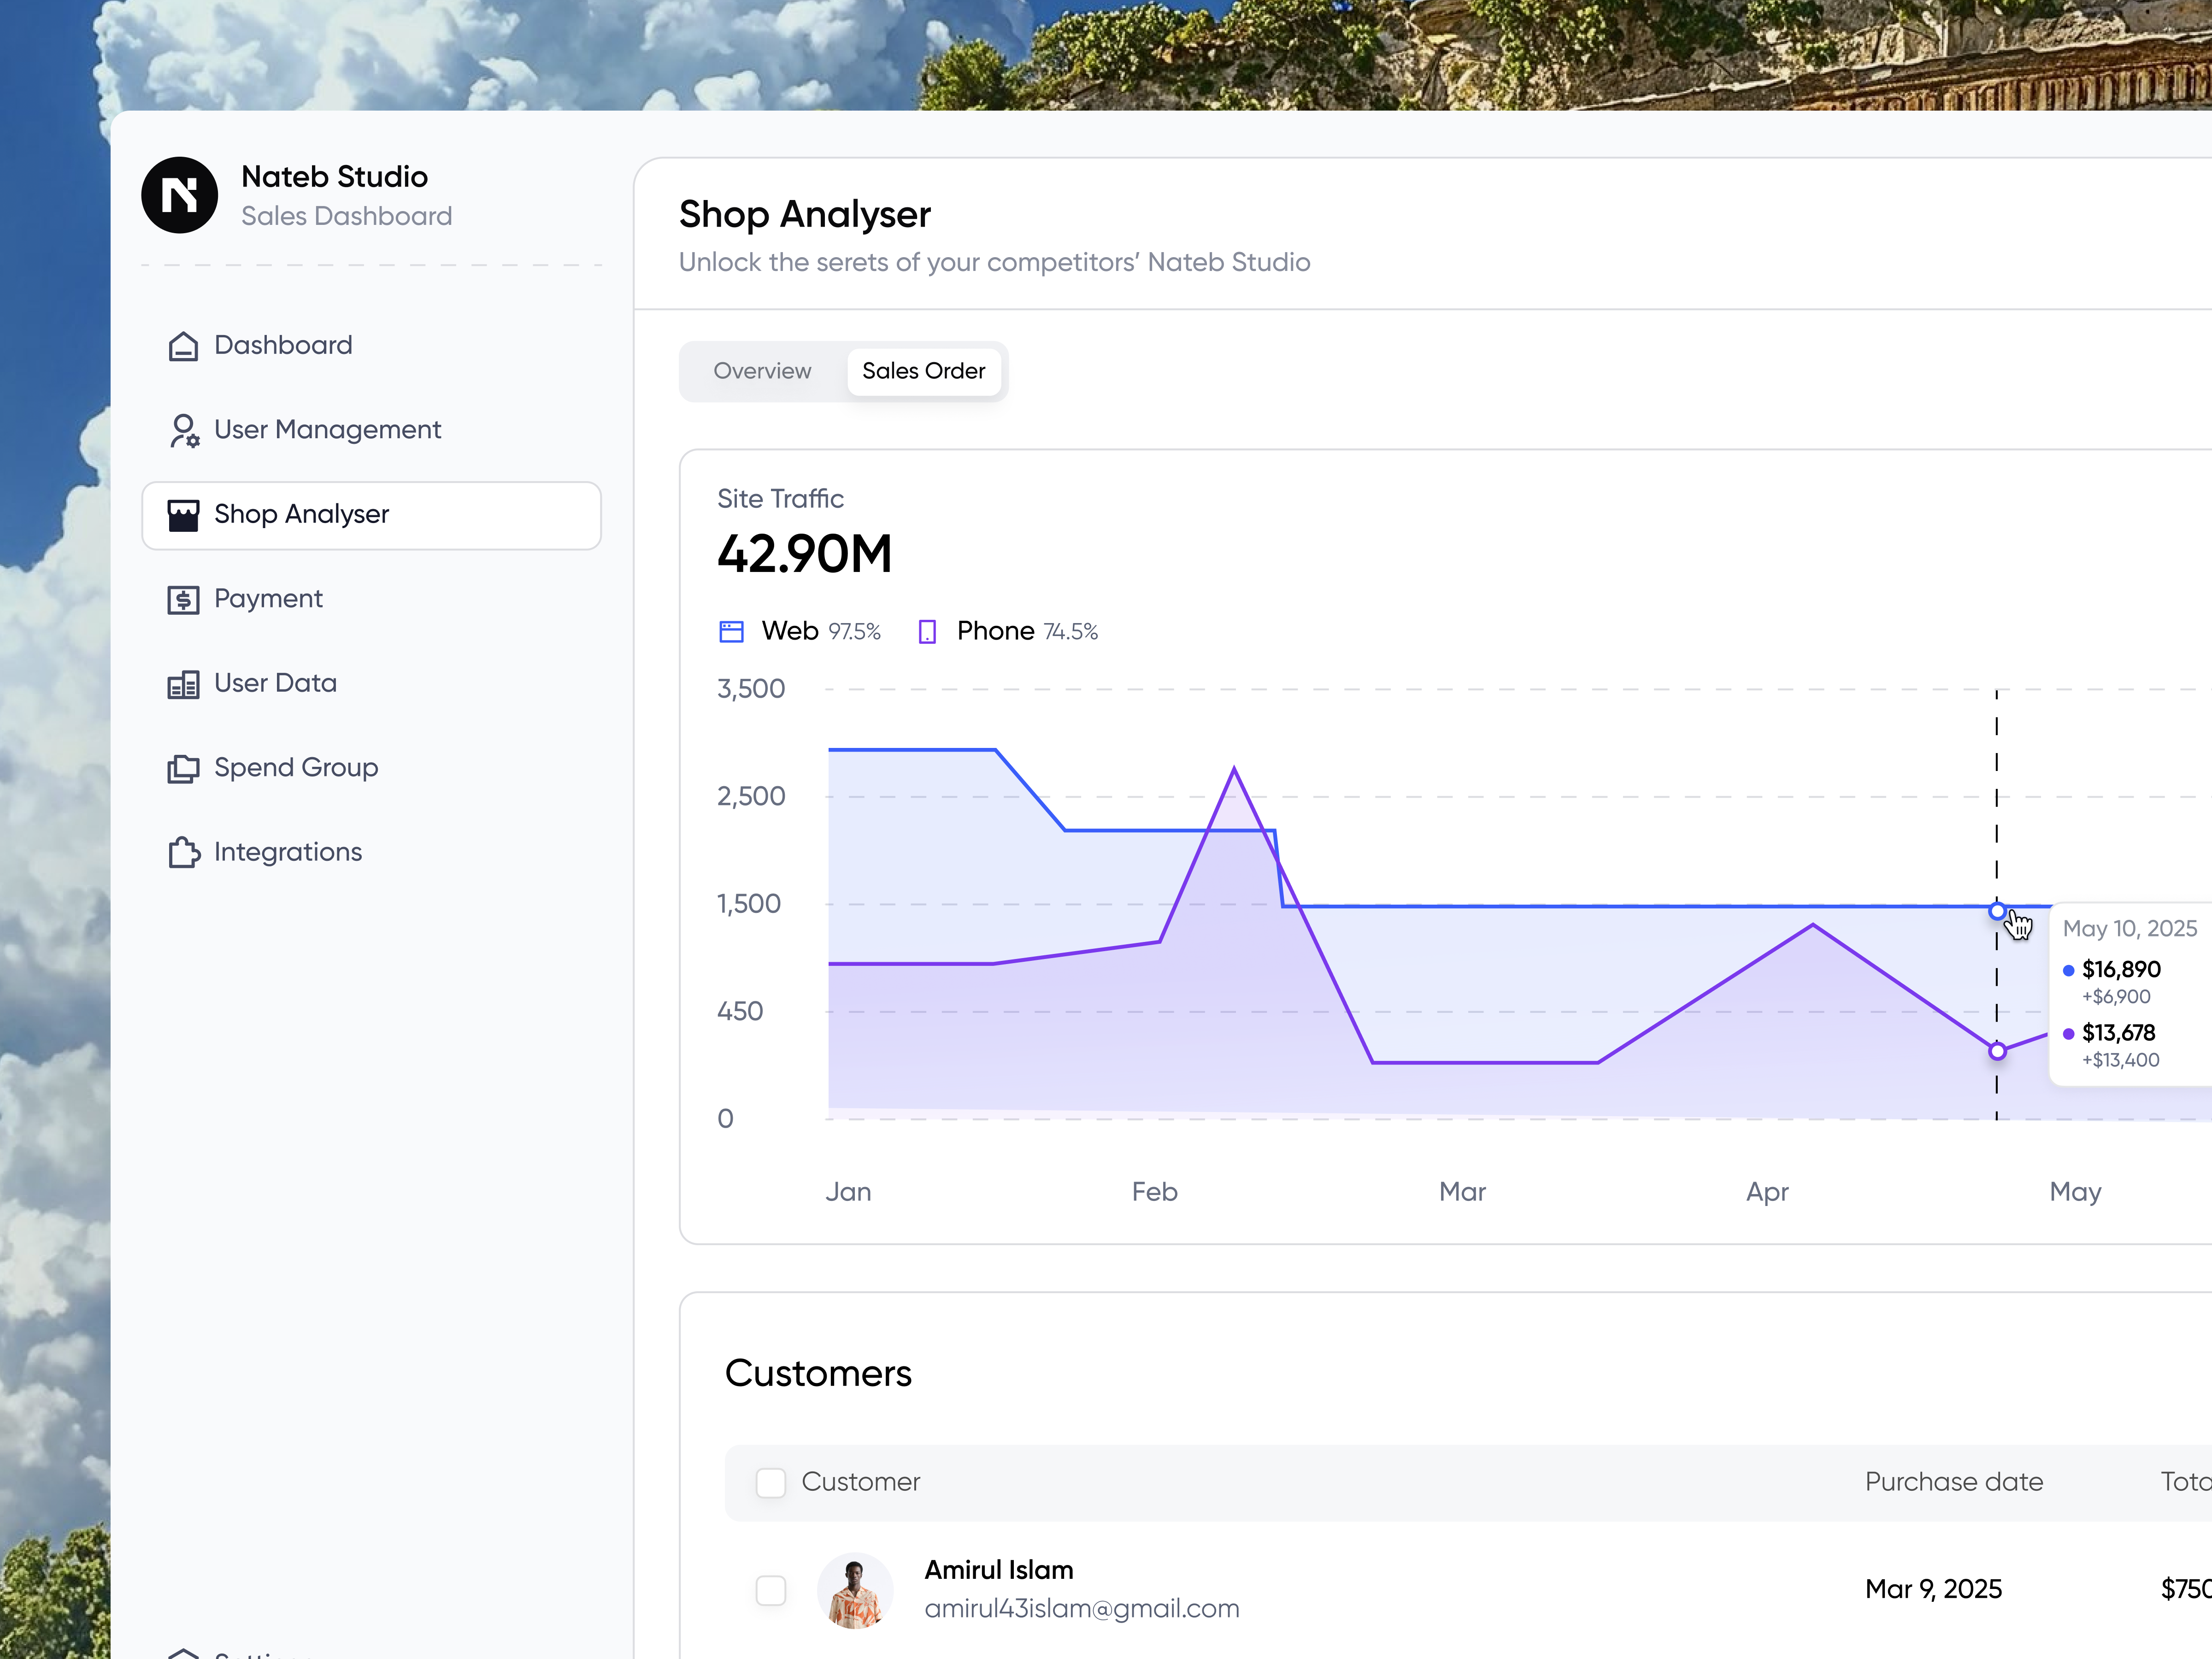Click Amirul Islam's avatar thumbnail
2212x1659 pixels.
coord(854,1590)
